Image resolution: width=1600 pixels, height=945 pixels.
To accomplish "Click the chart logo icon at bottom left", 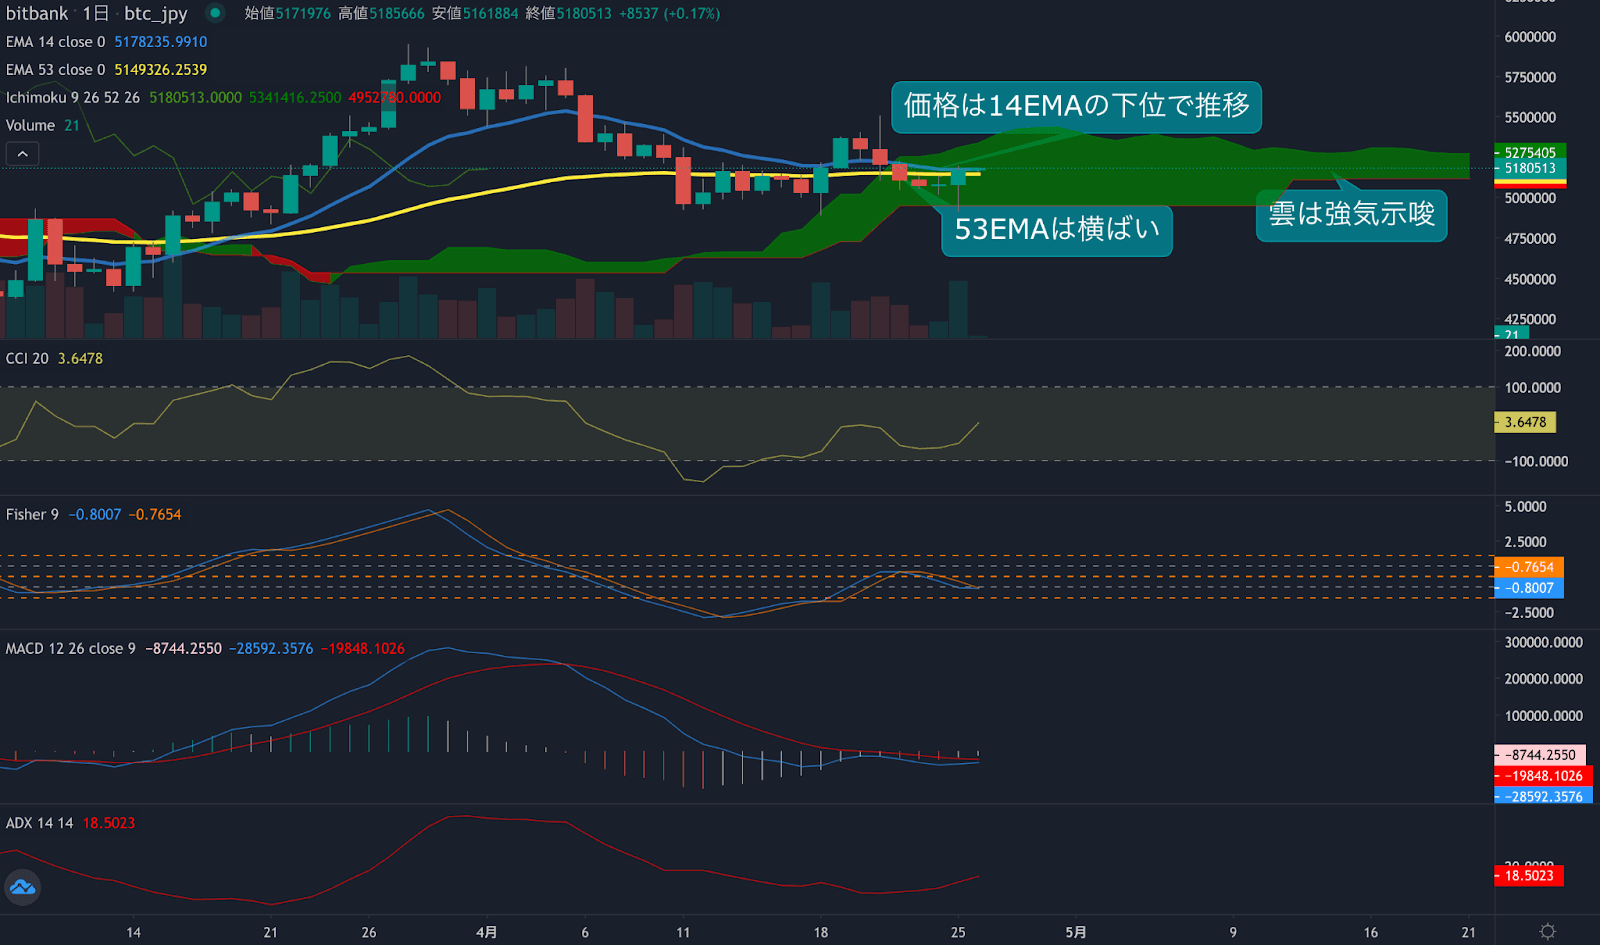I will (x=22, y=887).
